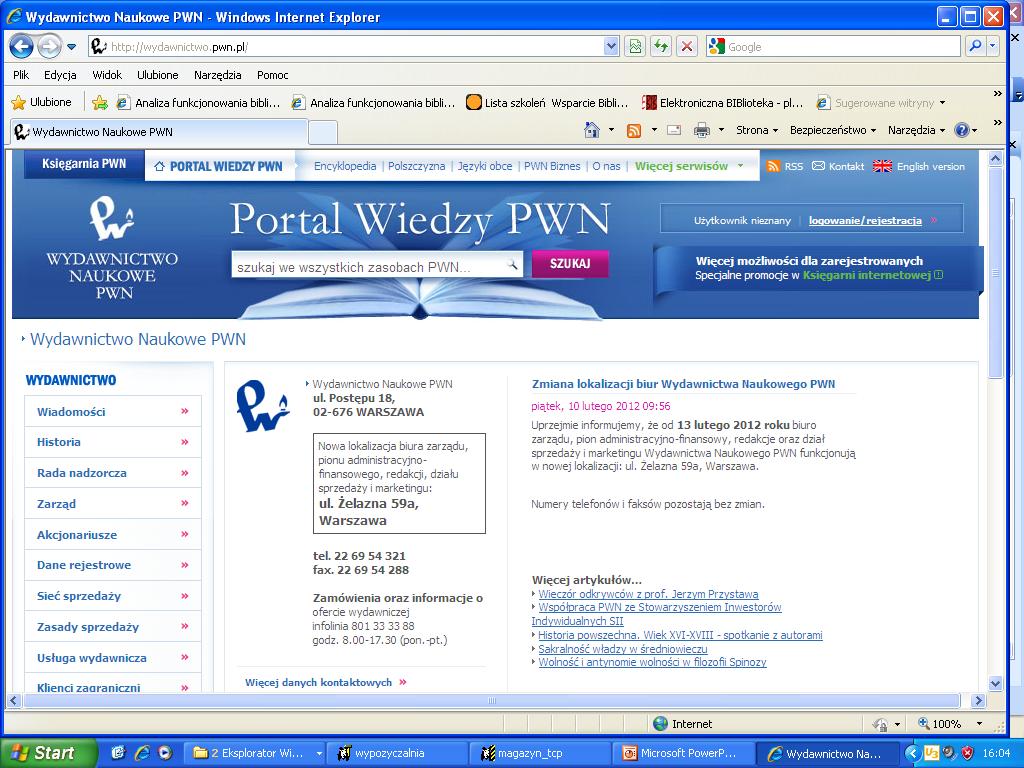Open the Księgarni internetowej link
The width and height of the screenshot is (1024, 768).
coord(867,275)
